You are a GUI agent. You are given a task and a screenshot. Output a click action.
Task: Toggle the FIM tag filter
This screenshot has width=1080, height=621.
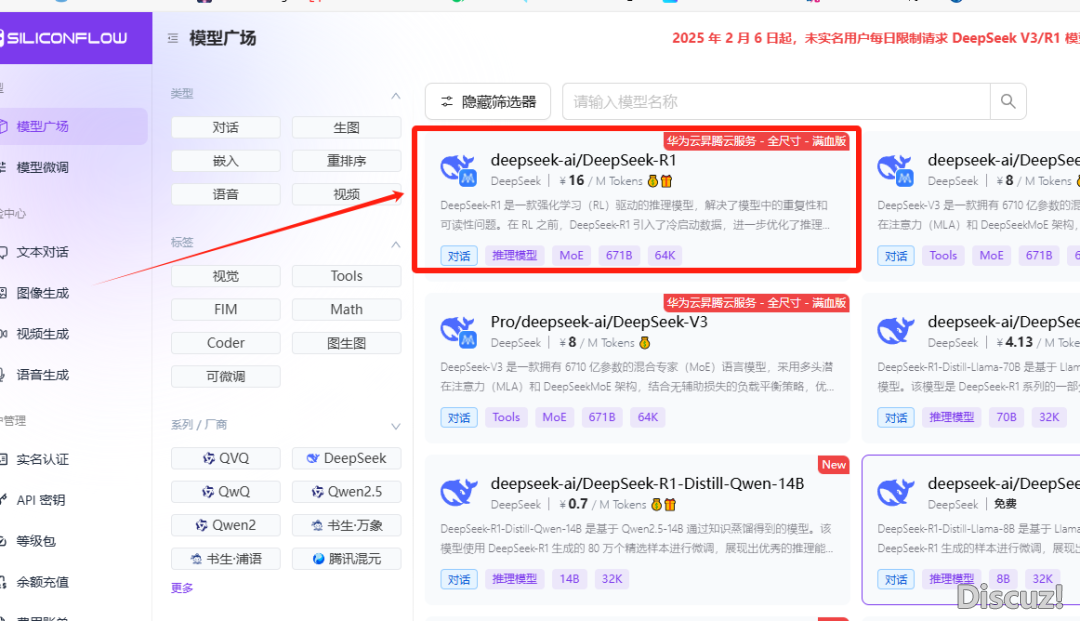(226, 310)
